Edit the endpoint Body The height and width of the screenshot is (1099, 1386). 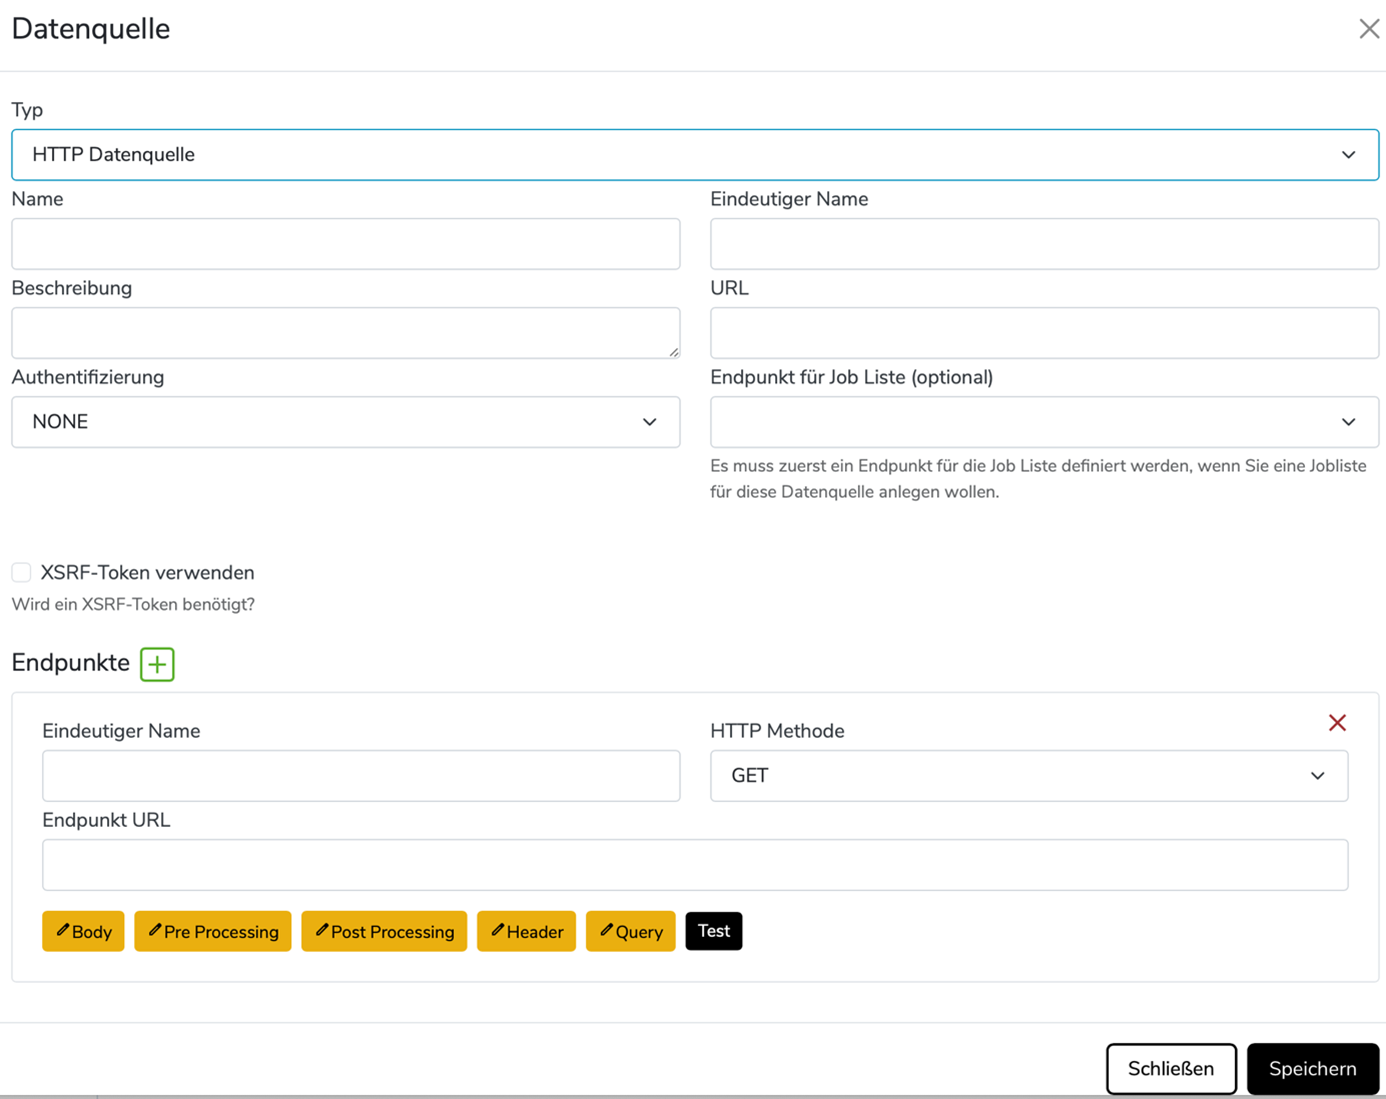[83, 931]
